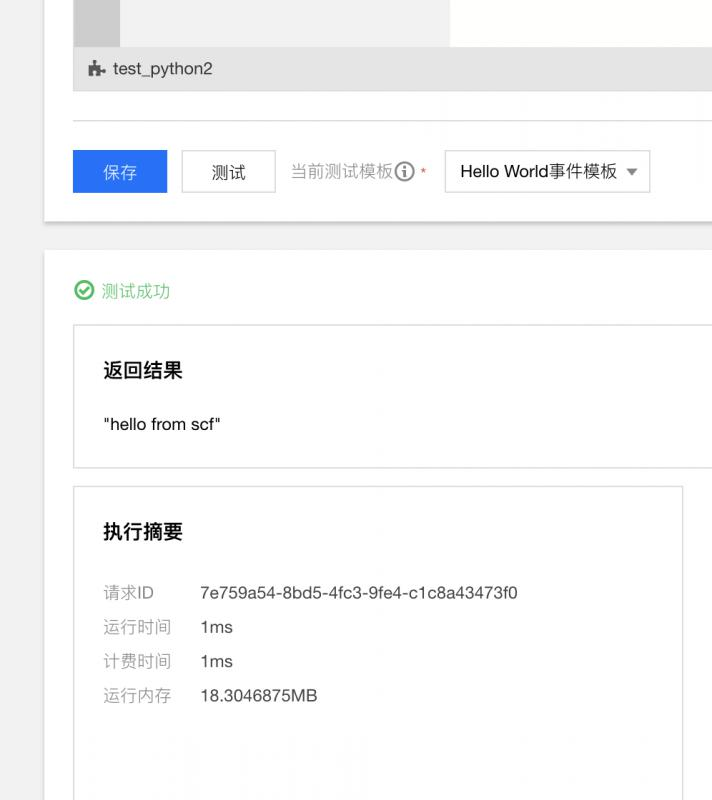Click the 返回结果 heading
This screenshot has width=712, height=800.
[x=143, y=370]
